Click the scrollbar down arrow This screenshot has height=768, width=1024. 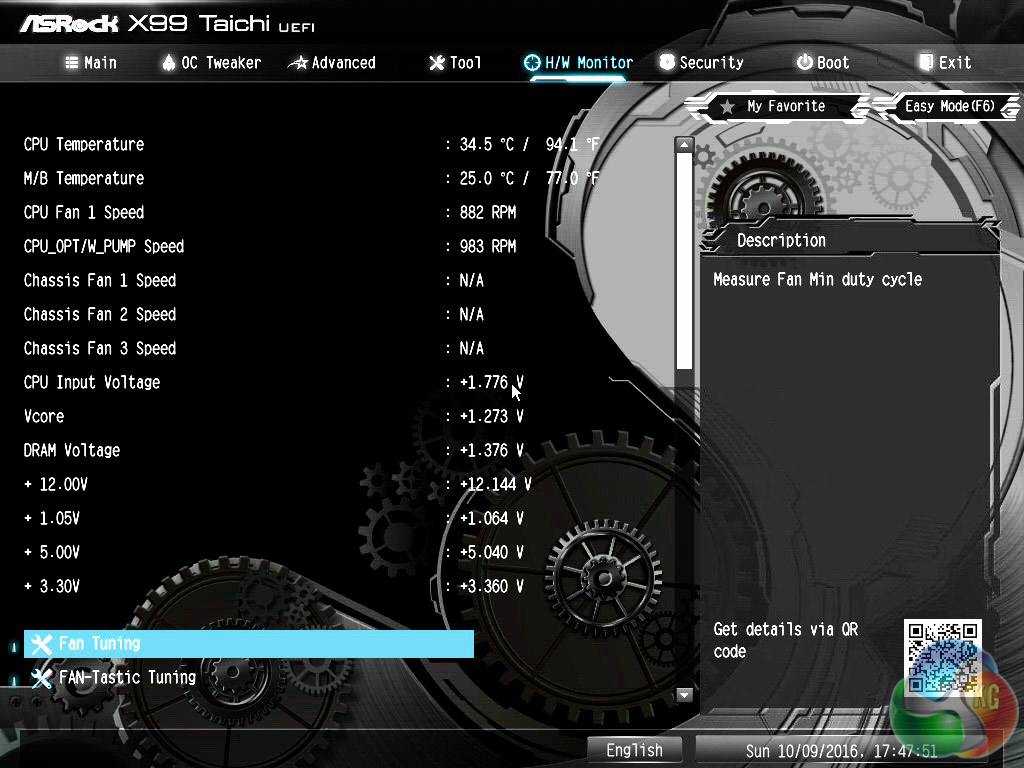point(684,694)
